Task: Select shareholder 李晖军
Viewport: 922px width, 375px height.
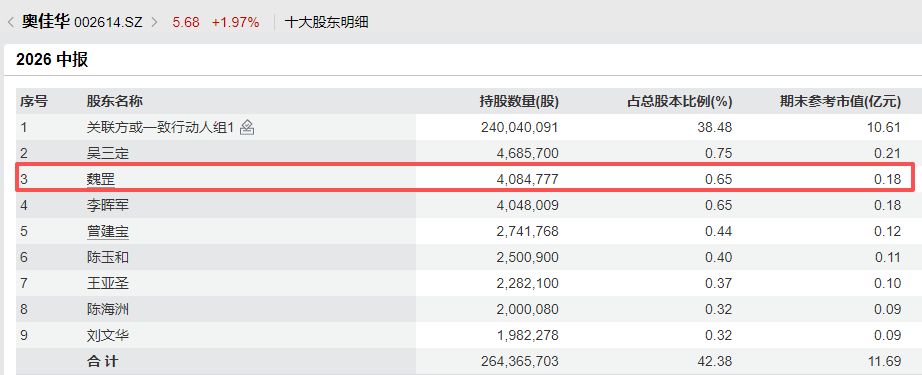Action: [108, 205]
